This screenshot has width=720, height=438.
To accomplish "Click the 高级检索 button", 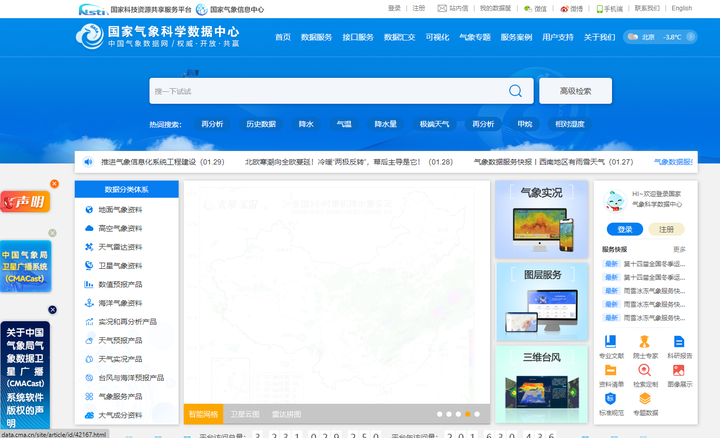I will (x=575, y=91).
